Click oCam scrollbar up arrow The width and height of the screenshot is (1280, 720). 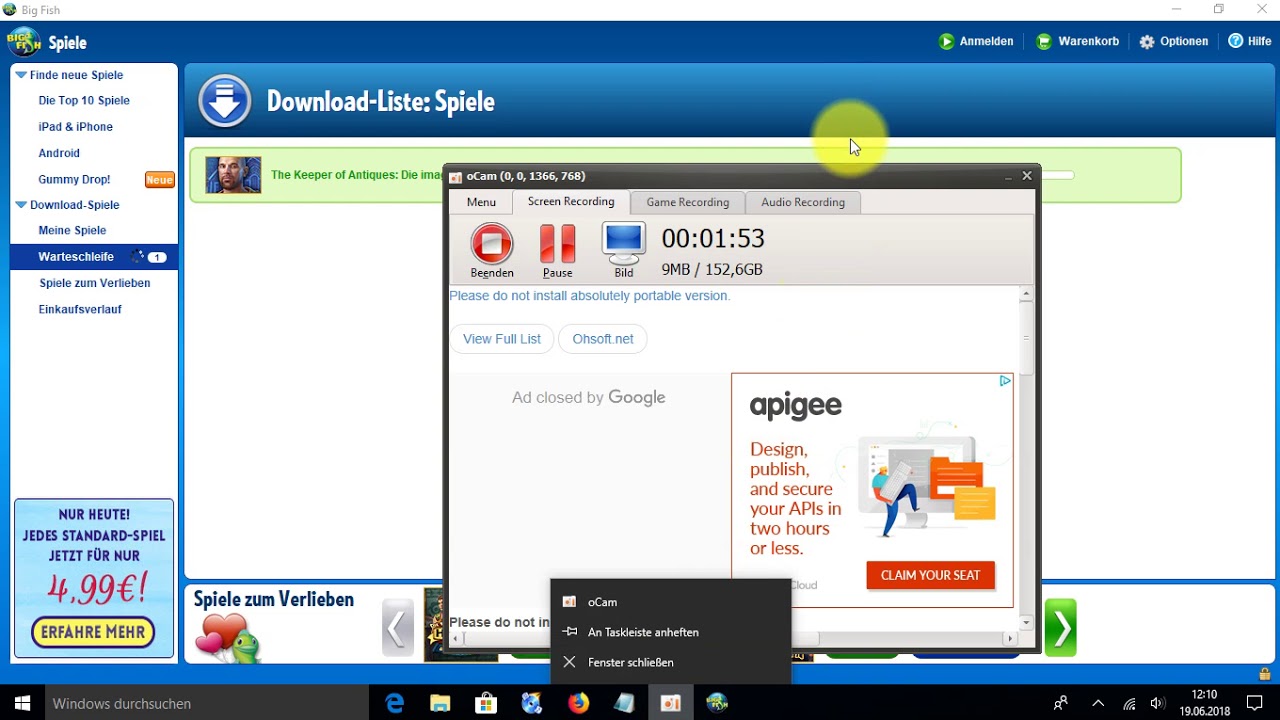click(x=1026, y=295)
